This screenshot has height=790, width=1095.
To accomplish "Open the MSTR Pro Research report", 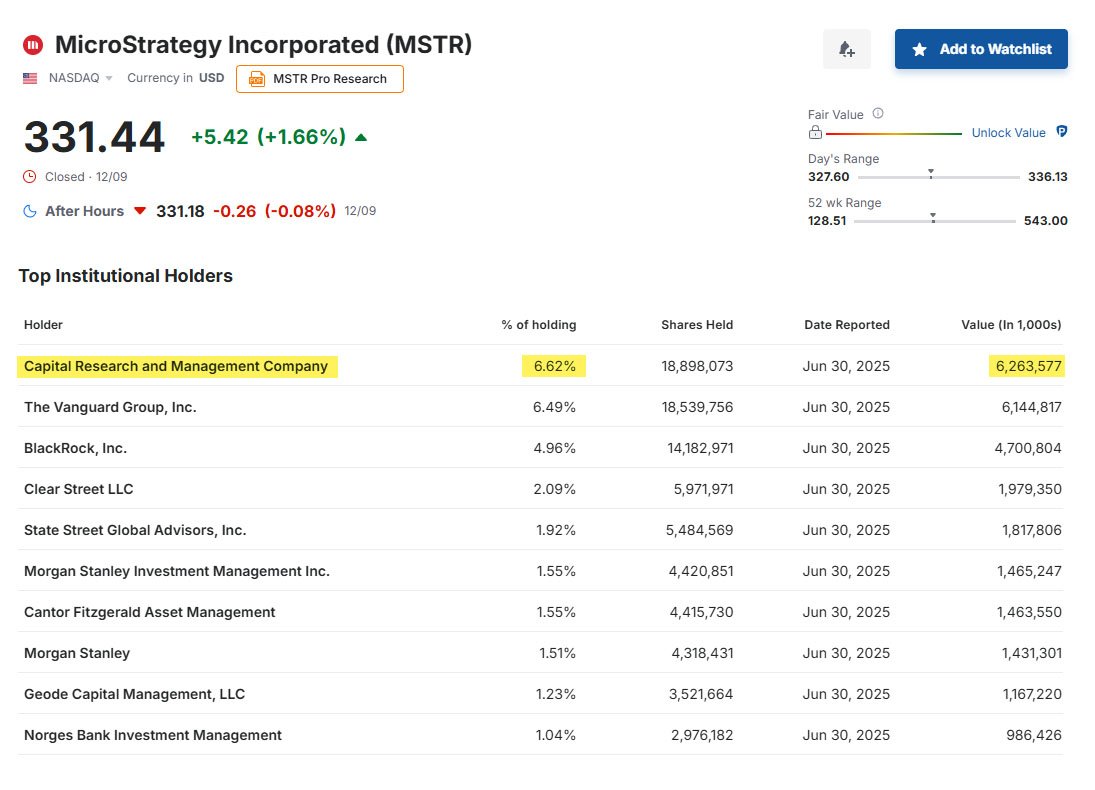I will [320, 79].
